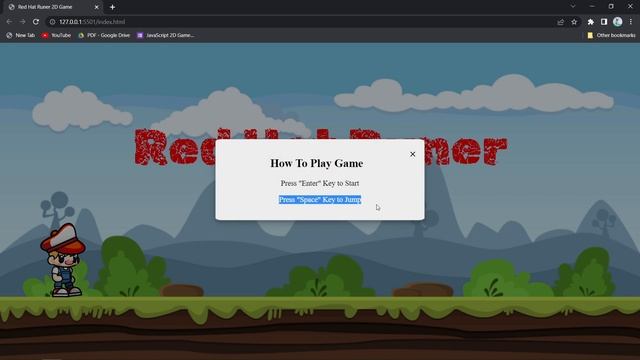
Task: Open the Chrome profile avatar
Action: click(x=618, y=22)
